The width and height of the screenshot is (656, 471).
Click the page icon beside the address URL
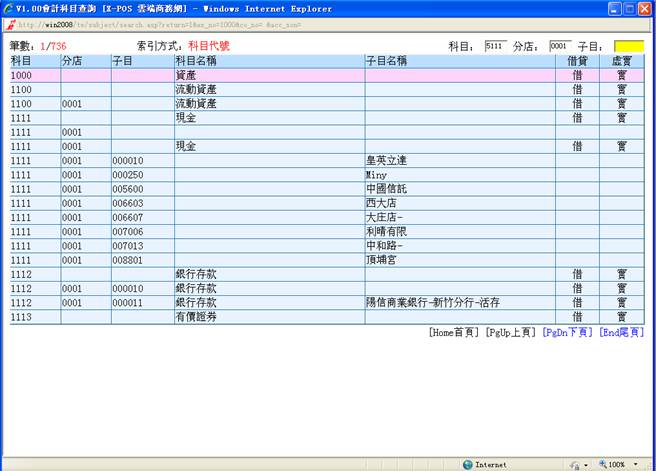click(10, 24)
